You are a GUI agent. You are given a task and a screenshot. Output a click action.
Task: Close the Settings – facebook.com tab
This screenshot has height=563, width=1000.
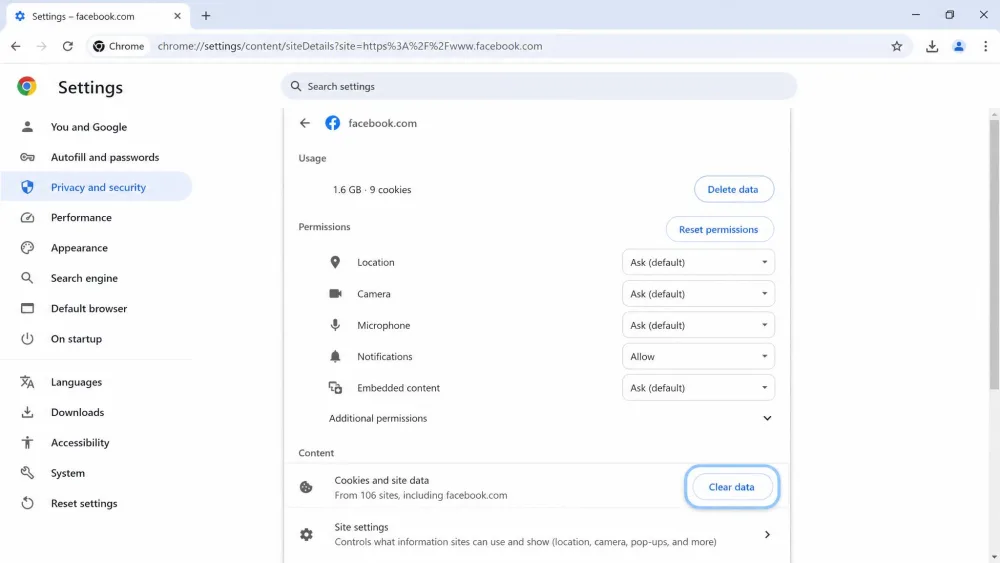coord(177,16)
